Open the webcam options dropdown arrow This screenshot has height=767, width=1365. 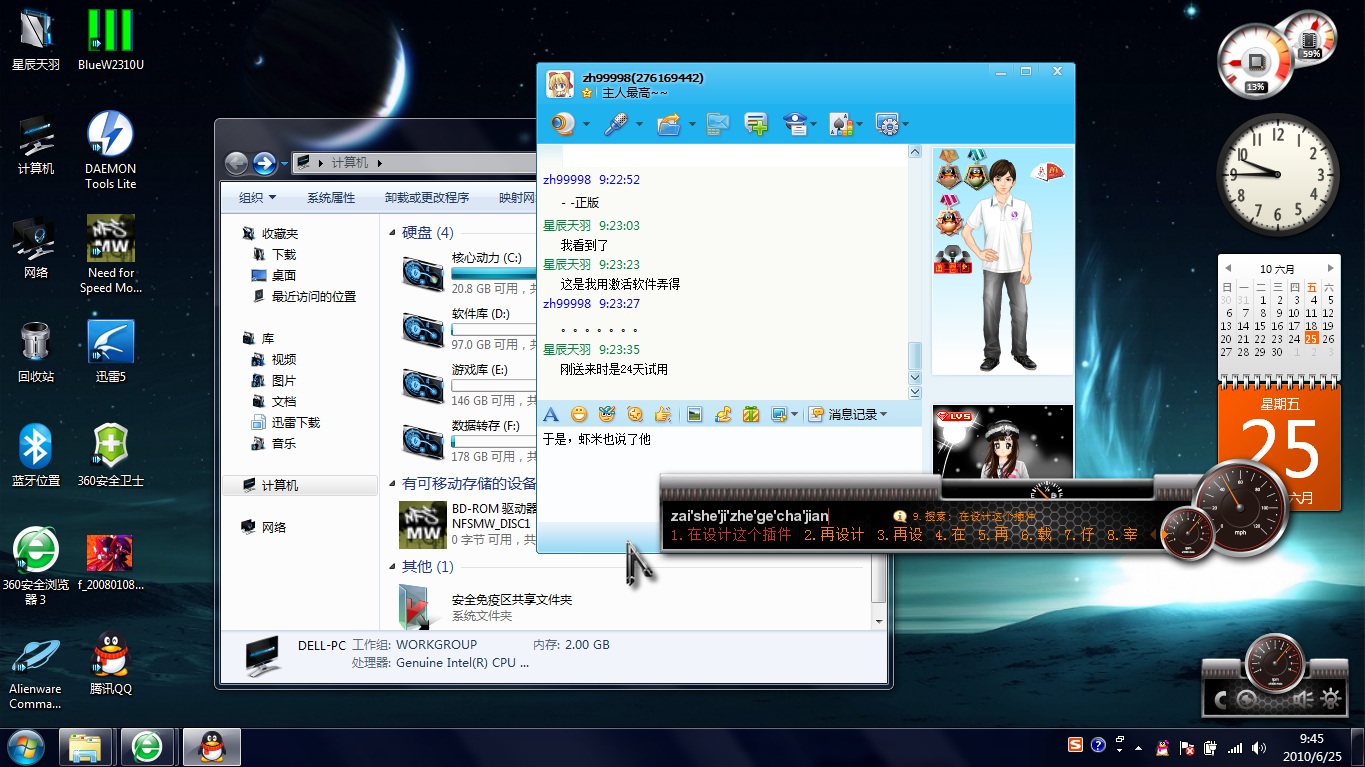586,125
